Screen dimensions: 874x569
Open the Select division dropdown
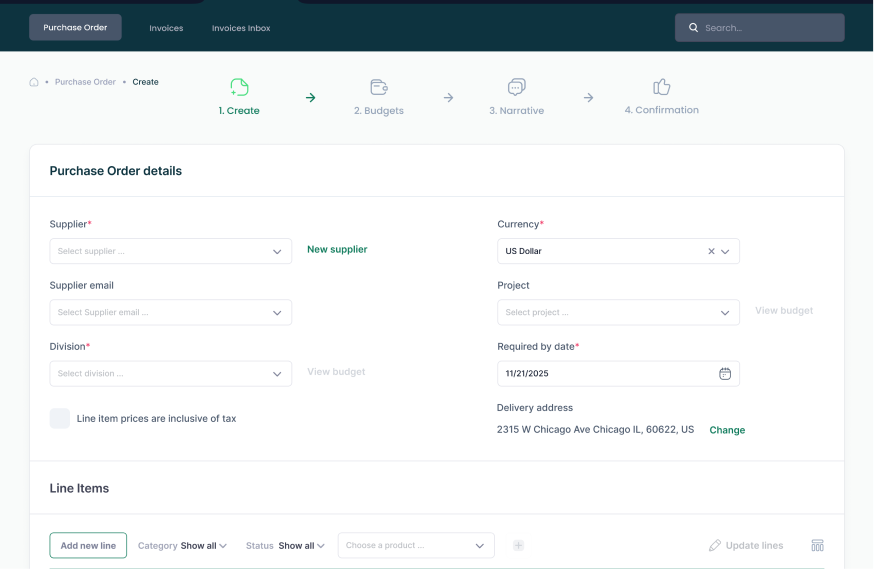click(171, 374)
